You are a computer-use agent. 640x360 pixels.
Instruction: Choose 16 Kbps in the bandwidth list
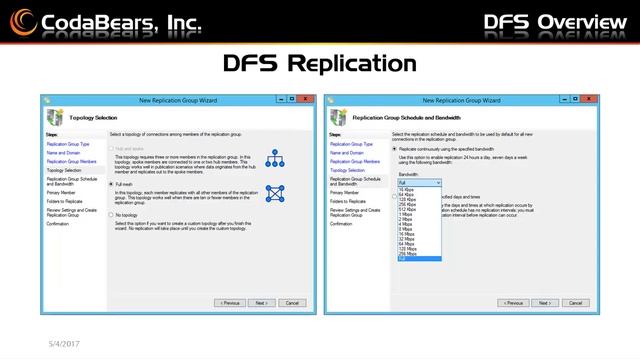(x=419, y=190)
